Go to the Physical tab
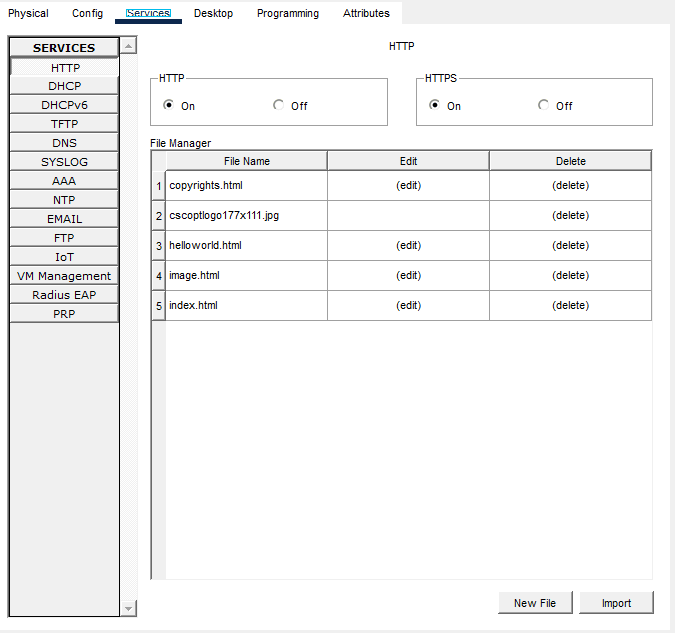Image resolution: width=675 pixels, height=633 pixels. 28,13
